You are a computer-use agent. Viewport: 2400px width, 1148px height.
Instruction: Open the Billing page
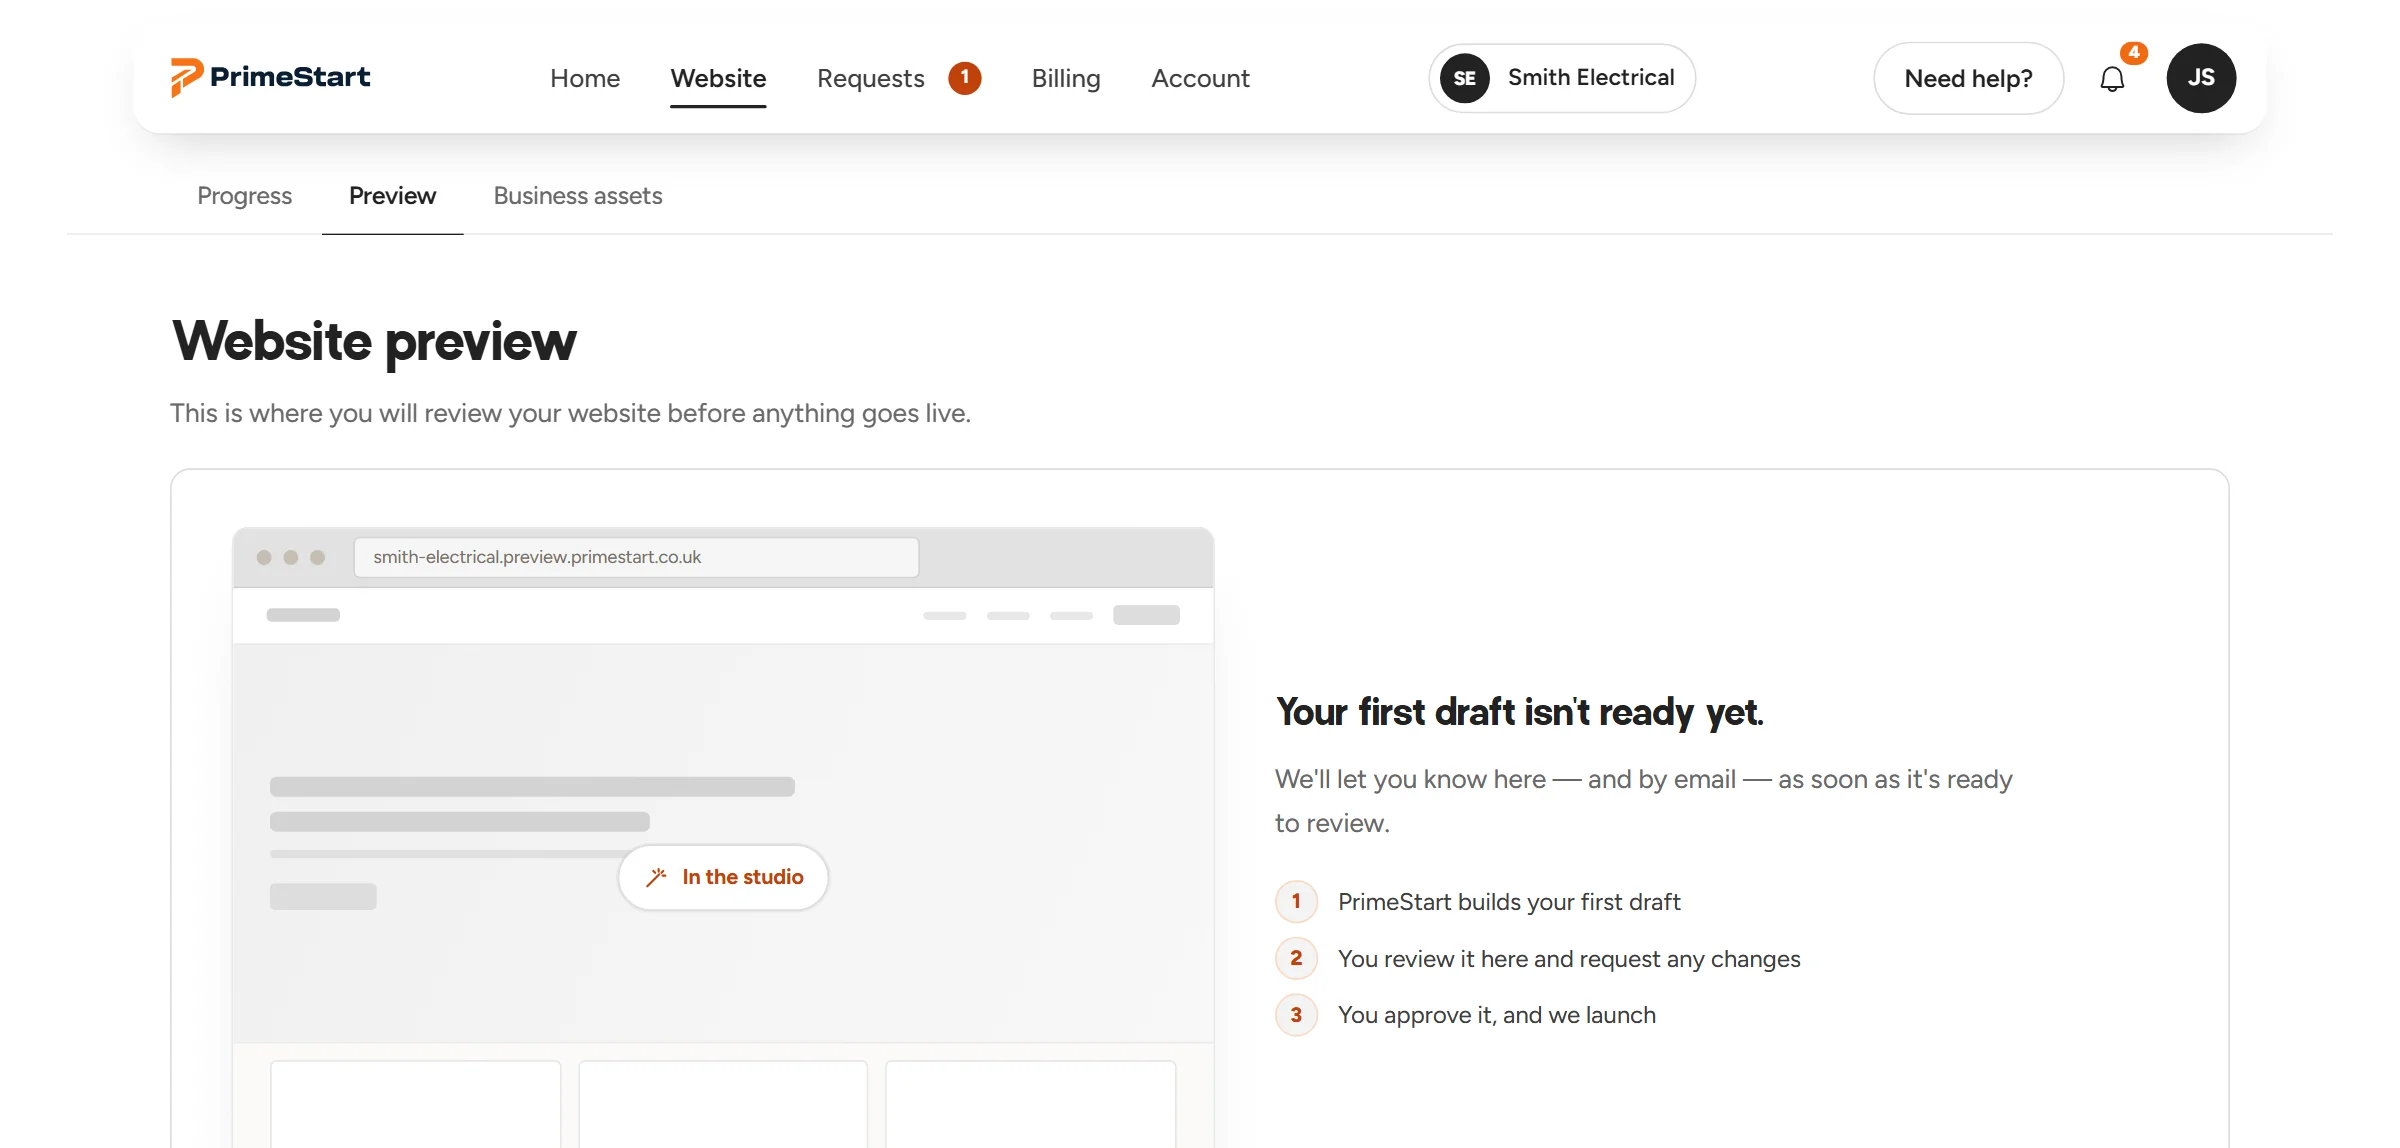1066,78
